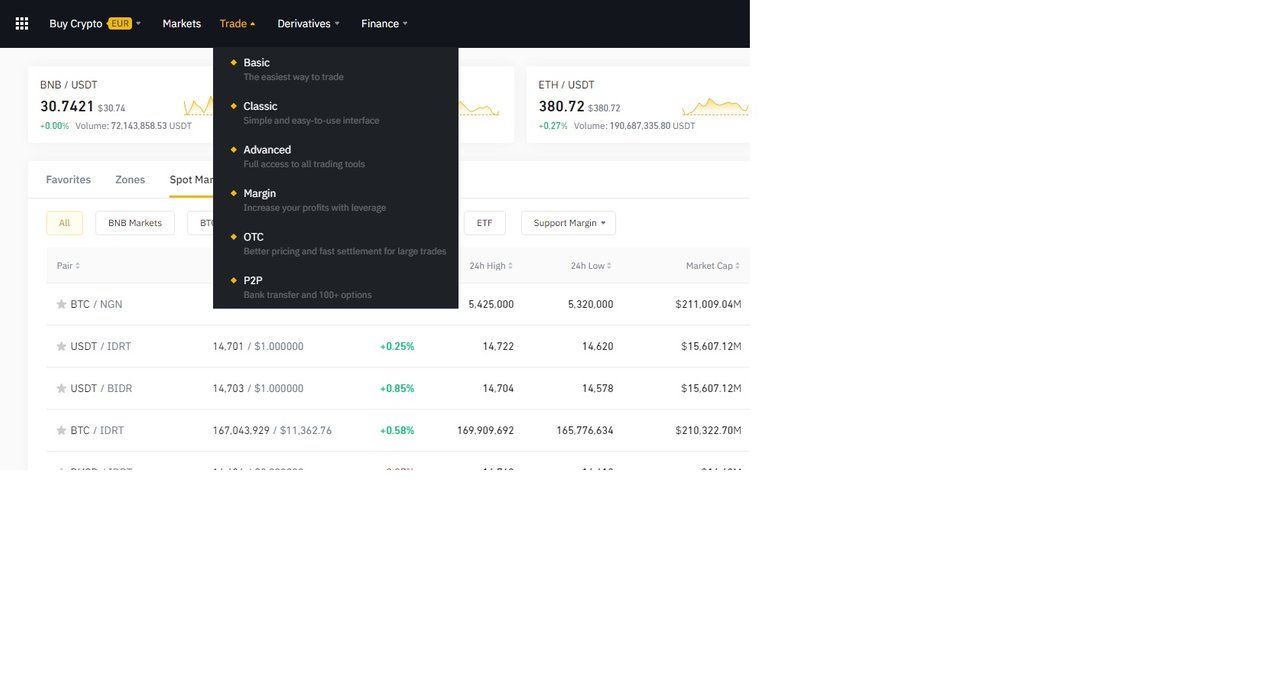The height and width of the screenshot is (684, 1280).
Task: Switch to the Spot Markets tab
Action: 192,180
